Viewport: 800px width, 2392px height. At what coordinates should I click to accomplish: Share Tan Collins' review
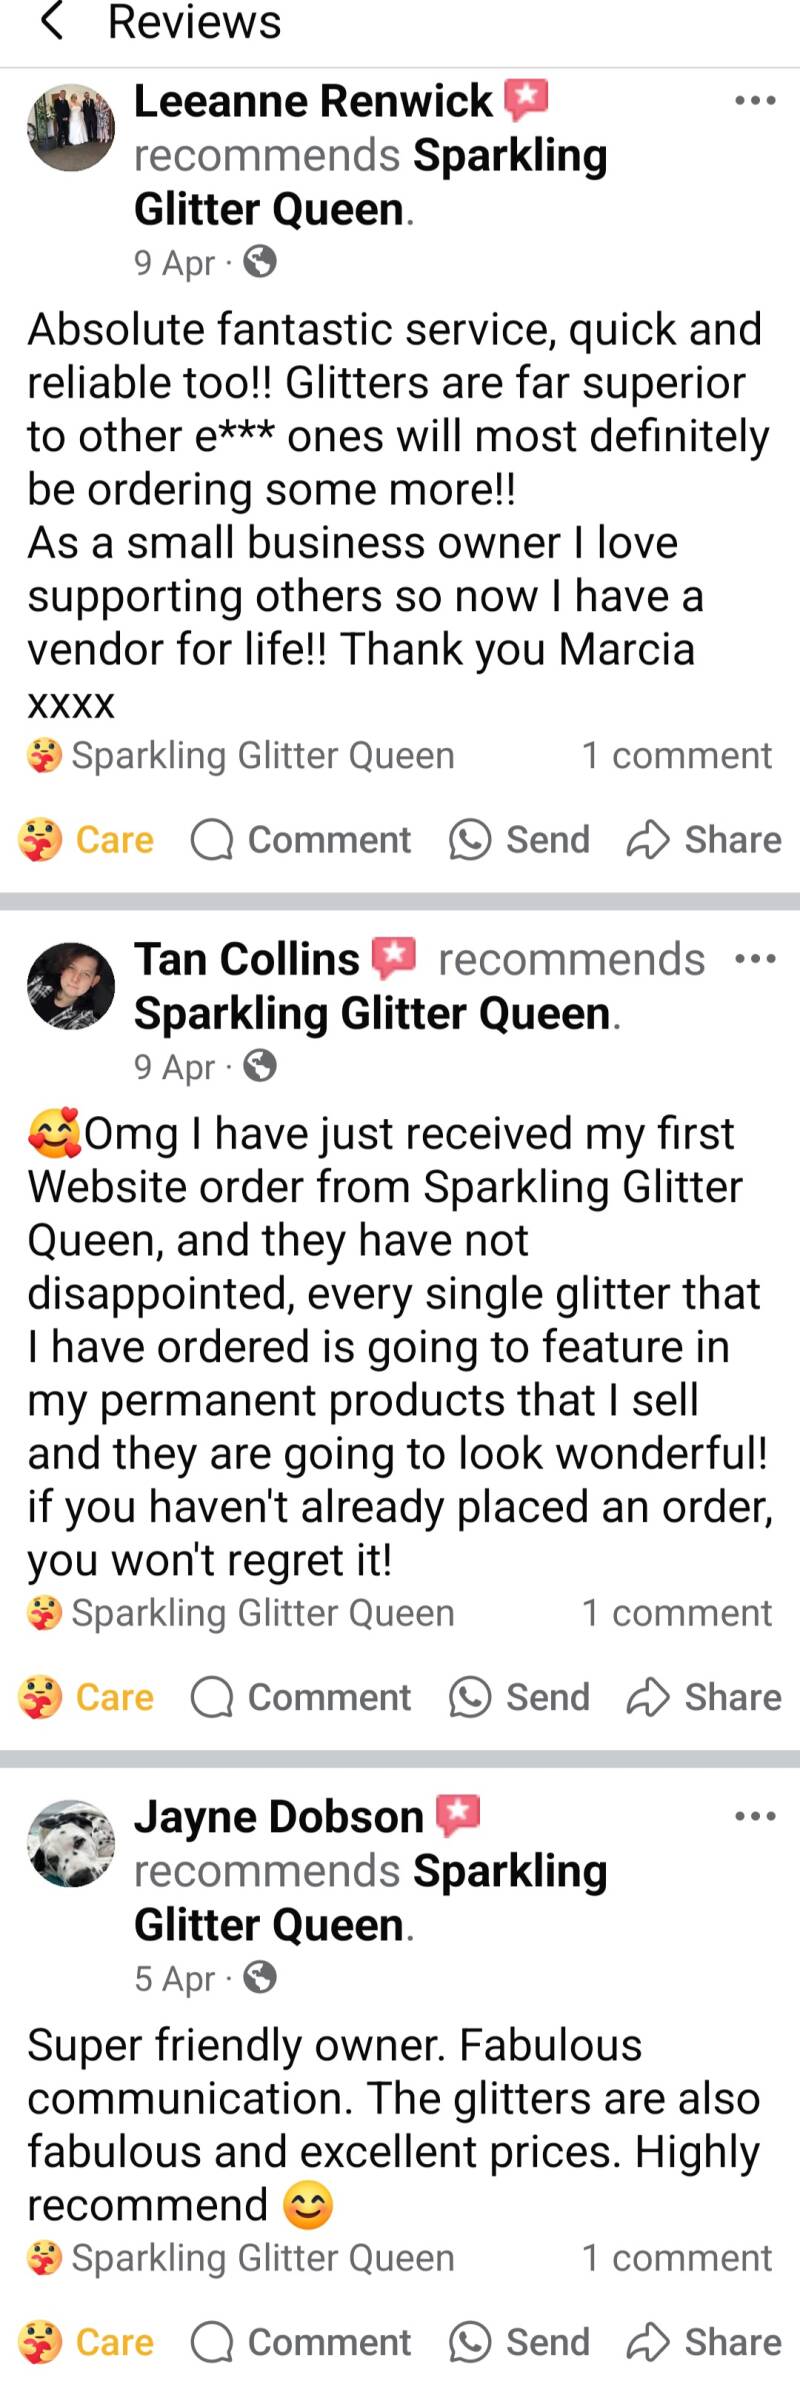point(705,1697)
